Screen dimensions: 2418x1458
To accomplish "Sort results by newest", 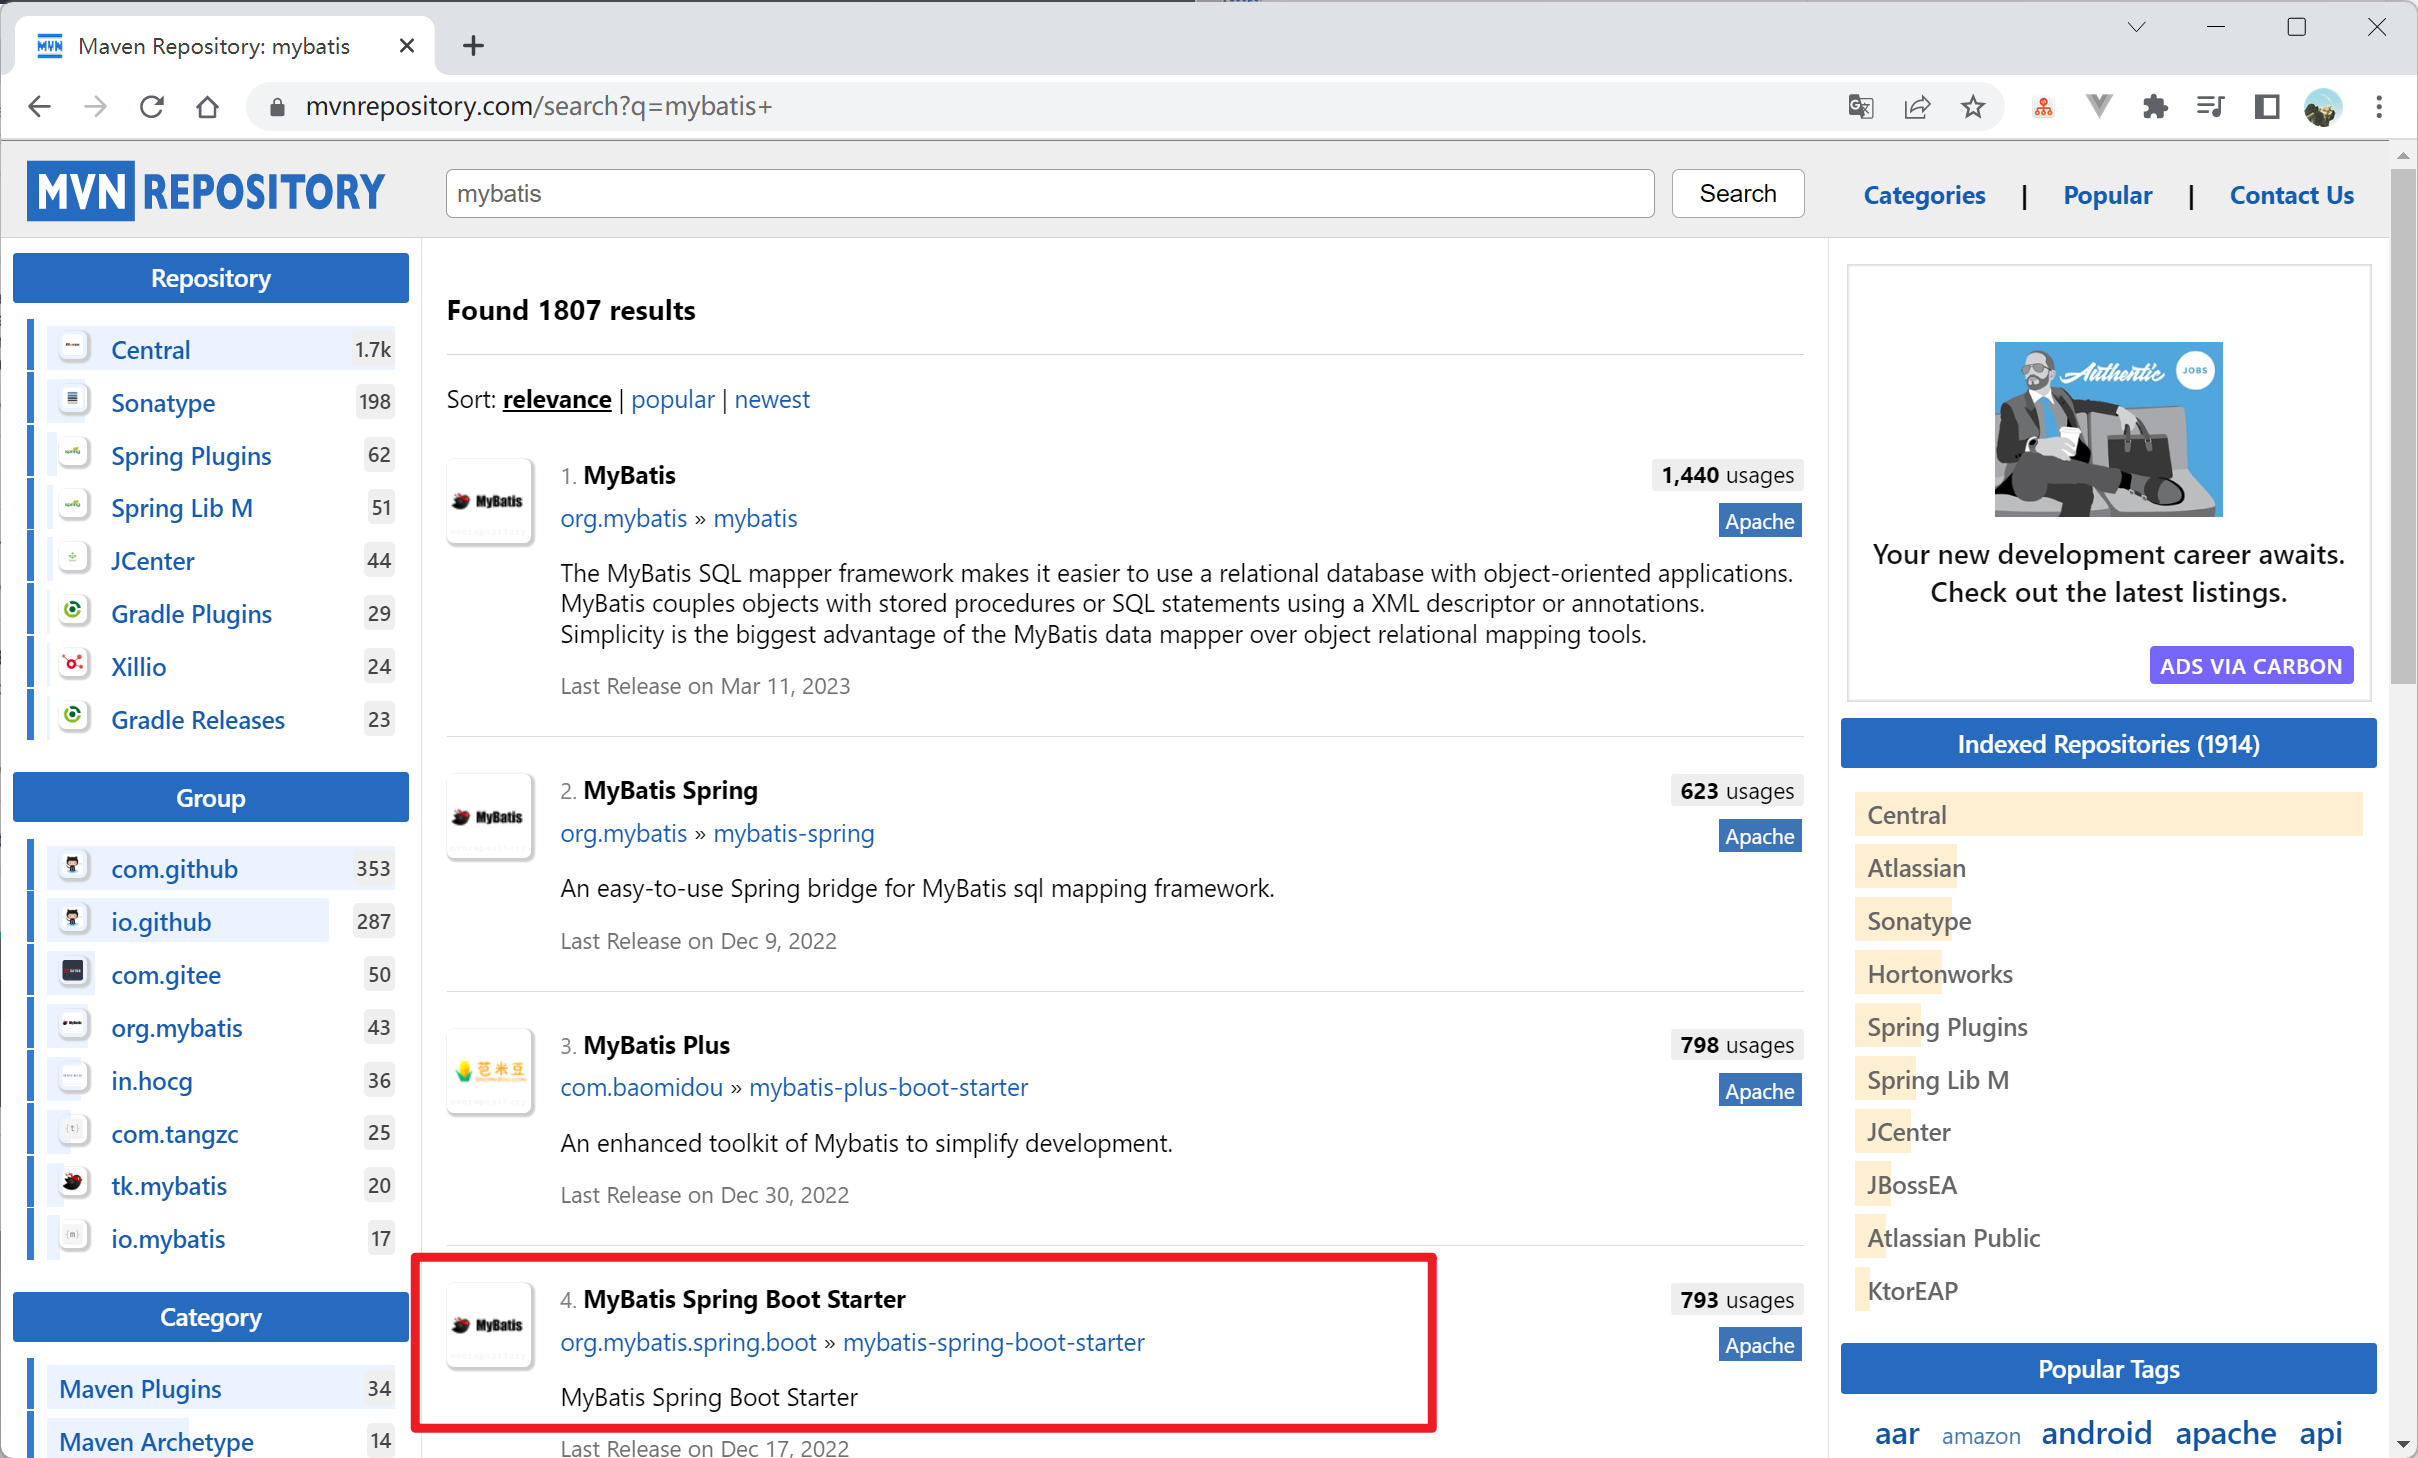I will pyautogui.click(x=771, y=399).
